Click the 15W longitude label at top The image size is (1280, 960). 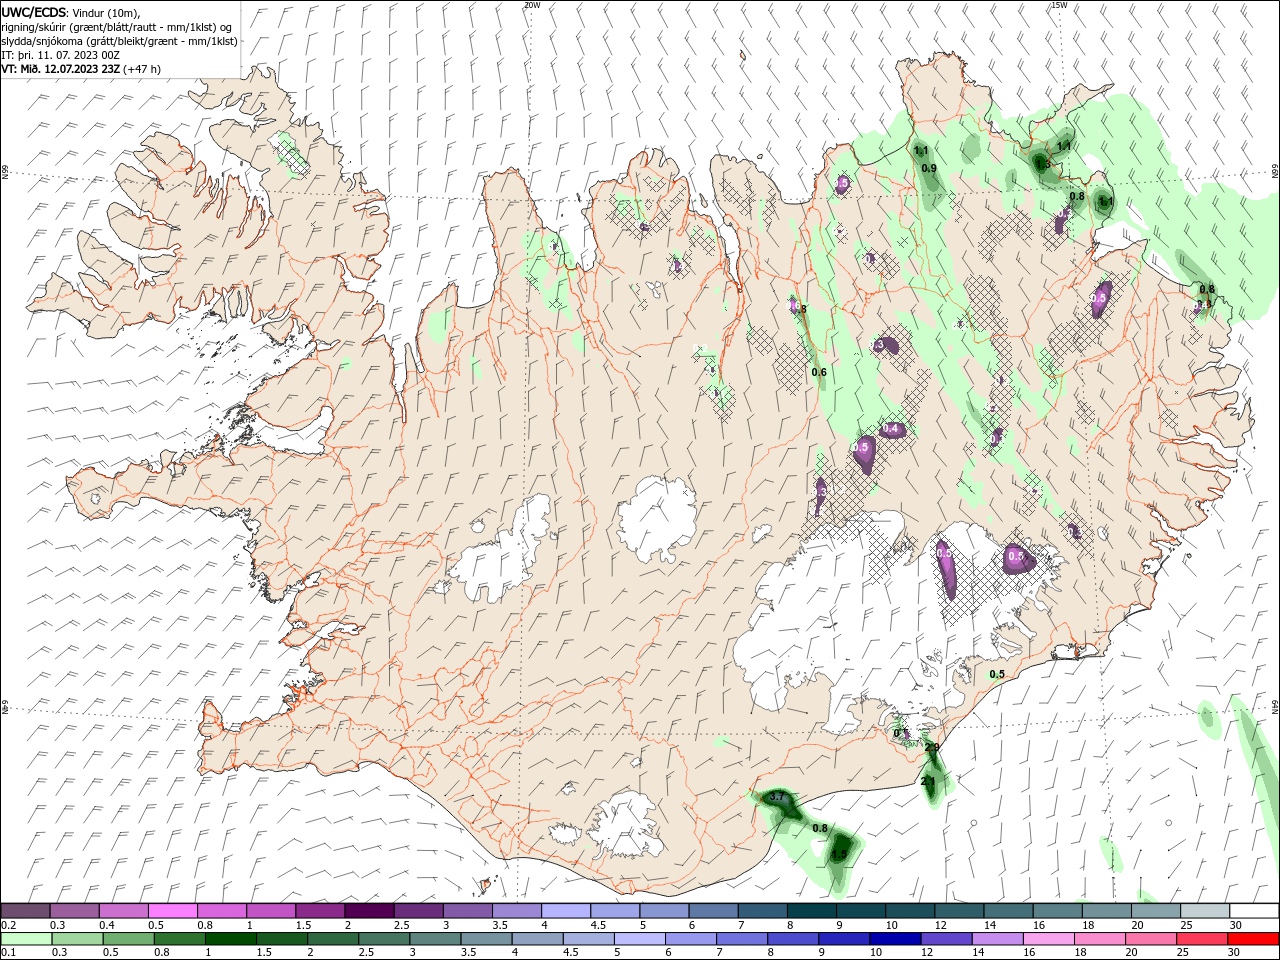point(1059,5)
